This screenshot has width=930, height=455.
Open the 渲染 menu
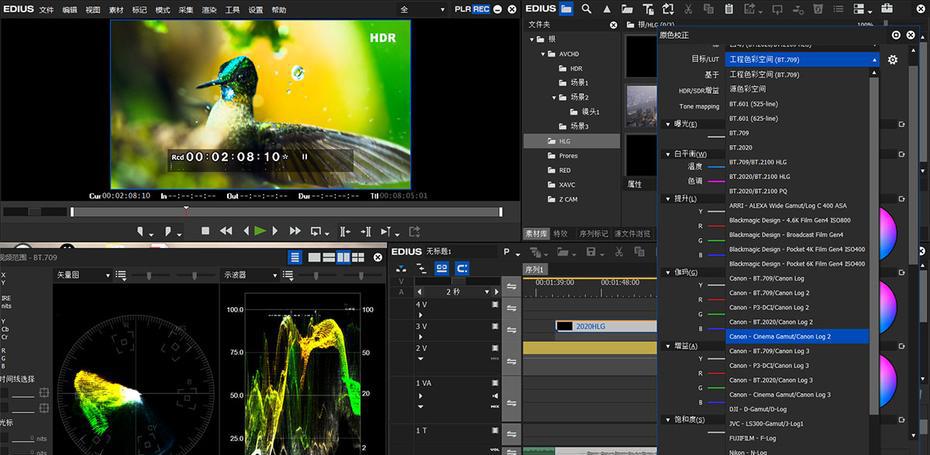pos(209,10)
